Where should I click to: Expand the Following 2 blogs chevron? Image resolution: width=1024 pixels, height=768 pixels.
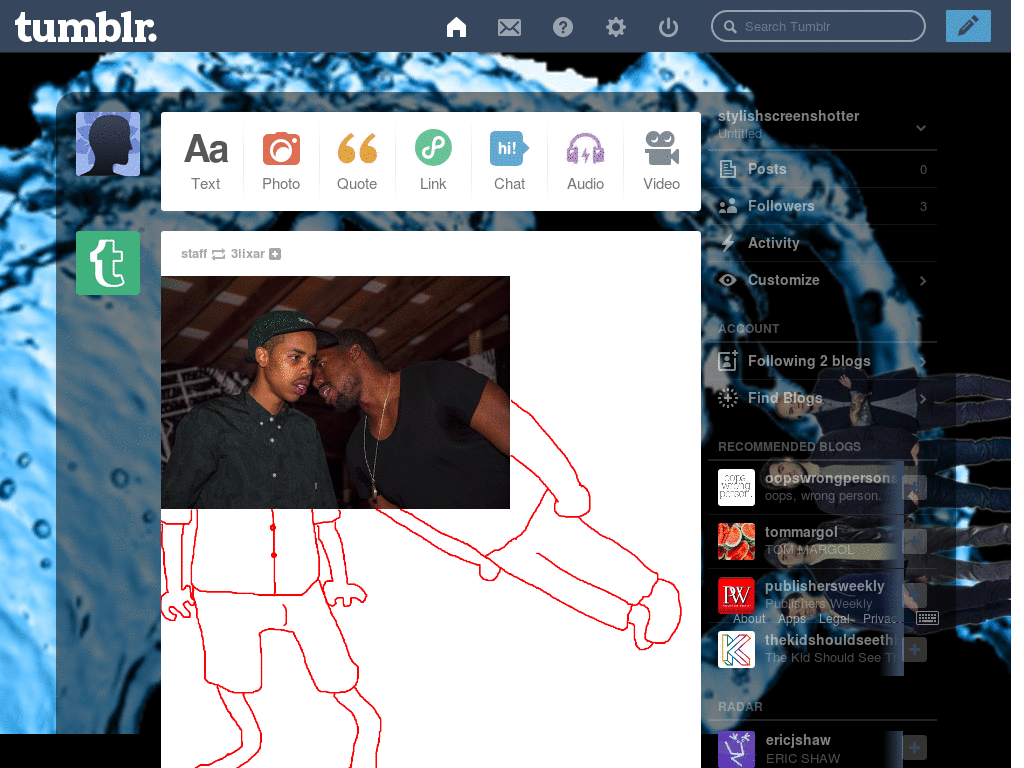point(923,362)
